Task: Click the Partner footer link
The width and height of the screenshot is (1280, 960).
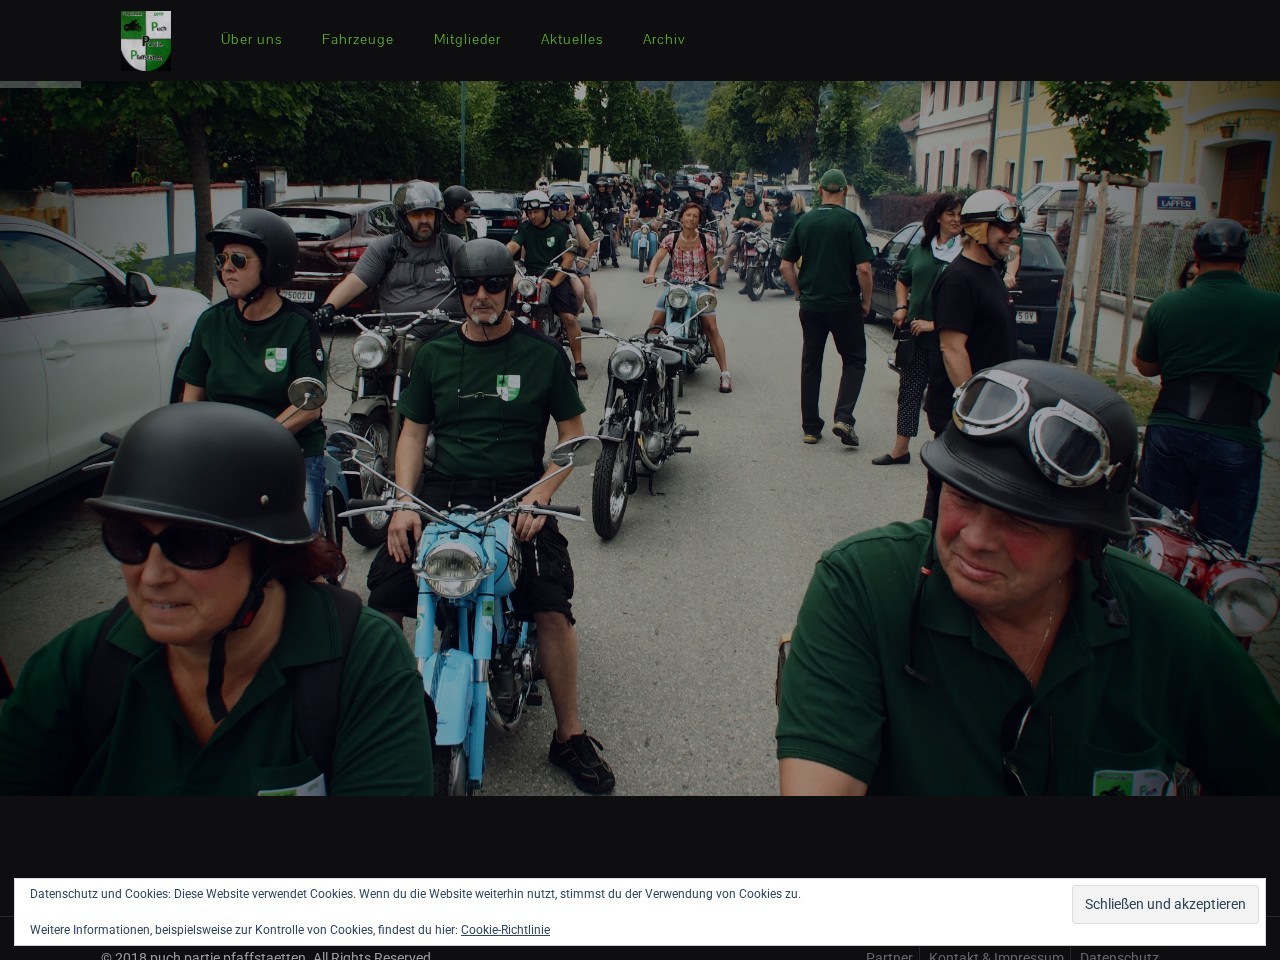Action: (888, 955)
